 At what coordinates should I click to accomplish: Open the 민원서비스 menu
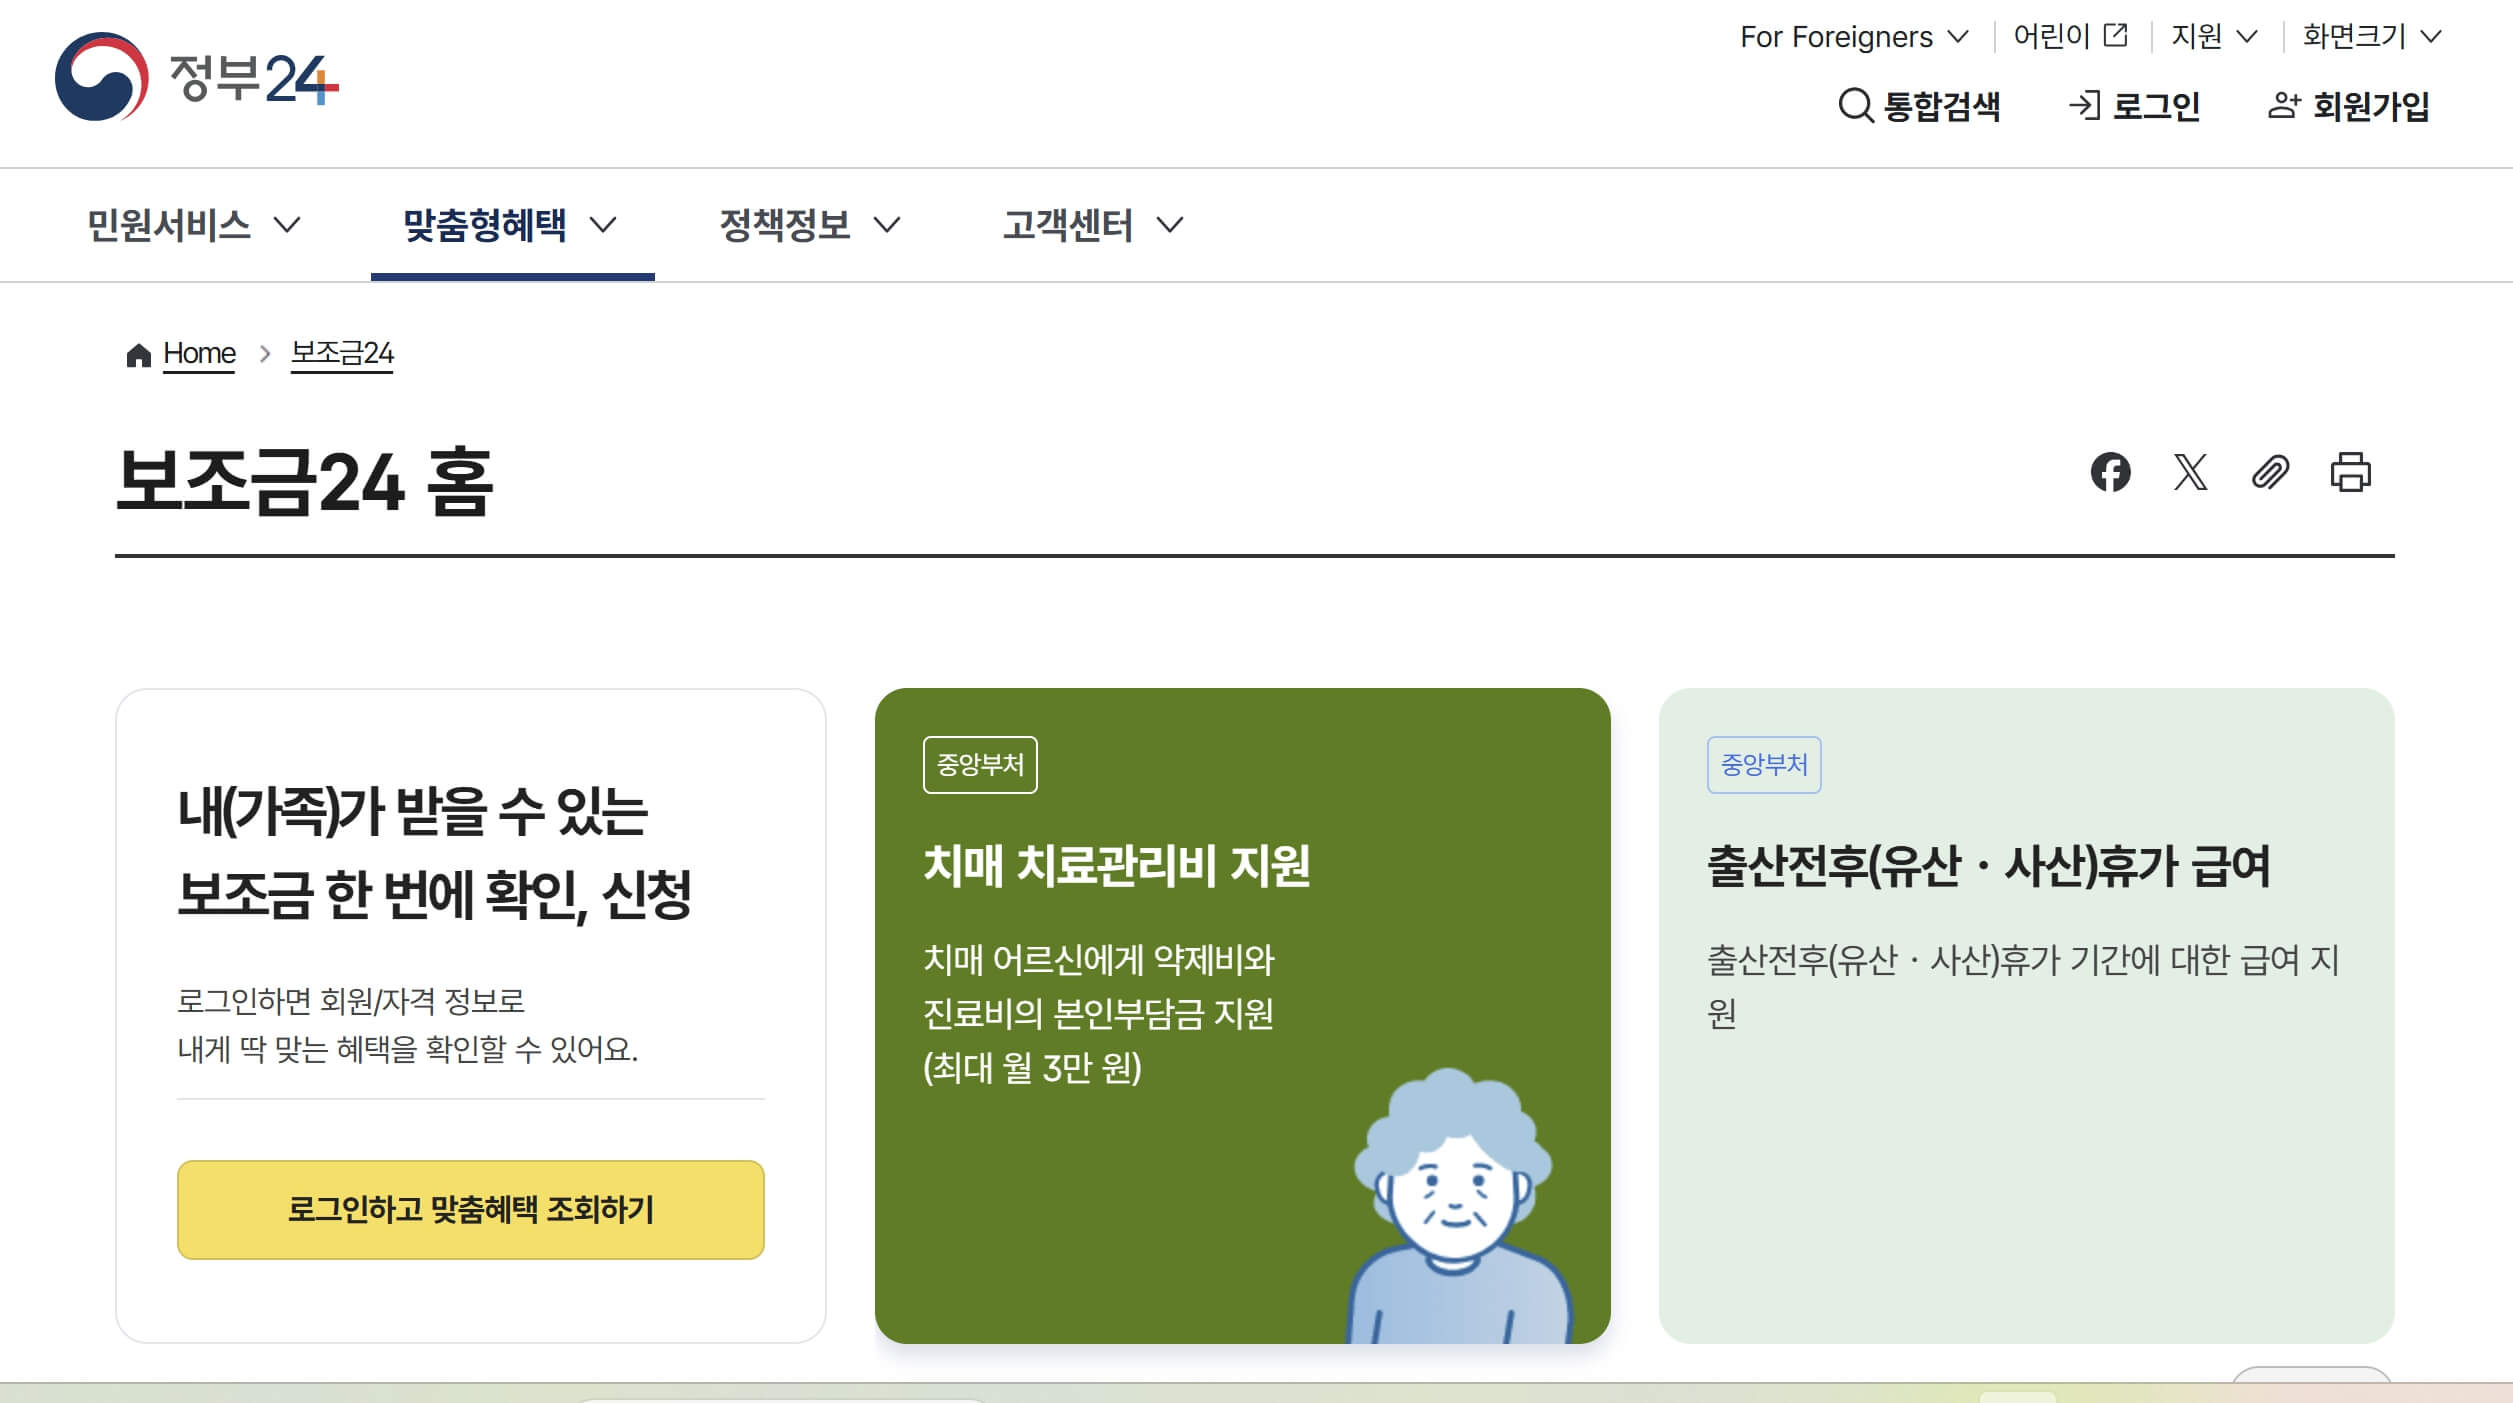[x=193, y=225]
